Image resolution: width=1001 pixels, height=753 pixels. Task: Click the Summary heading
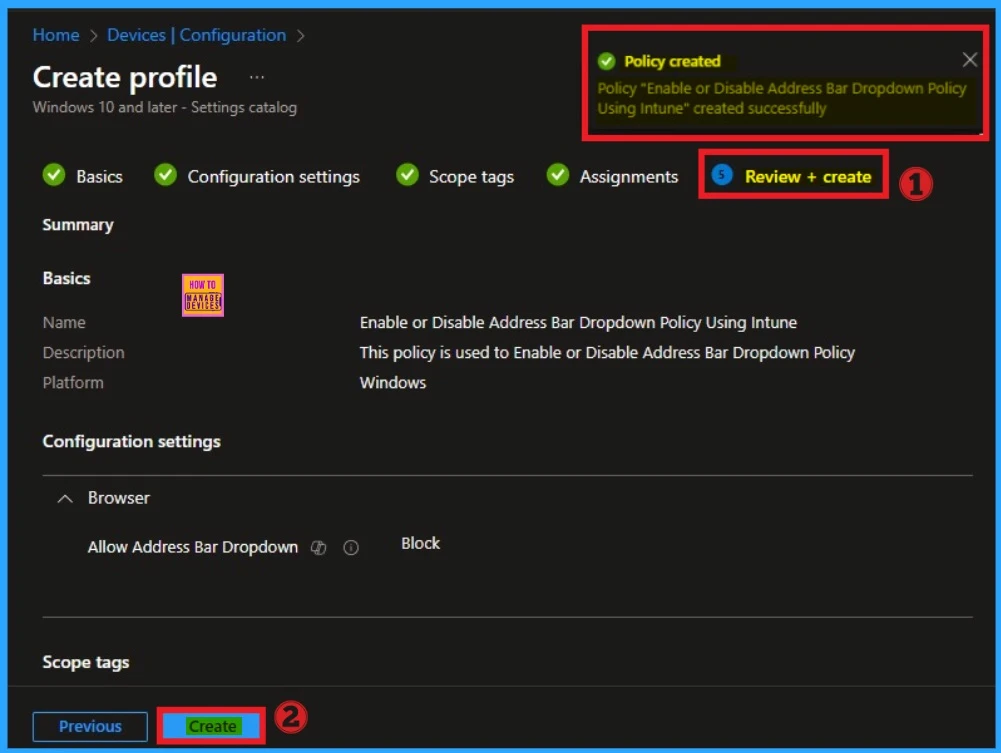(x=78, y=225)
